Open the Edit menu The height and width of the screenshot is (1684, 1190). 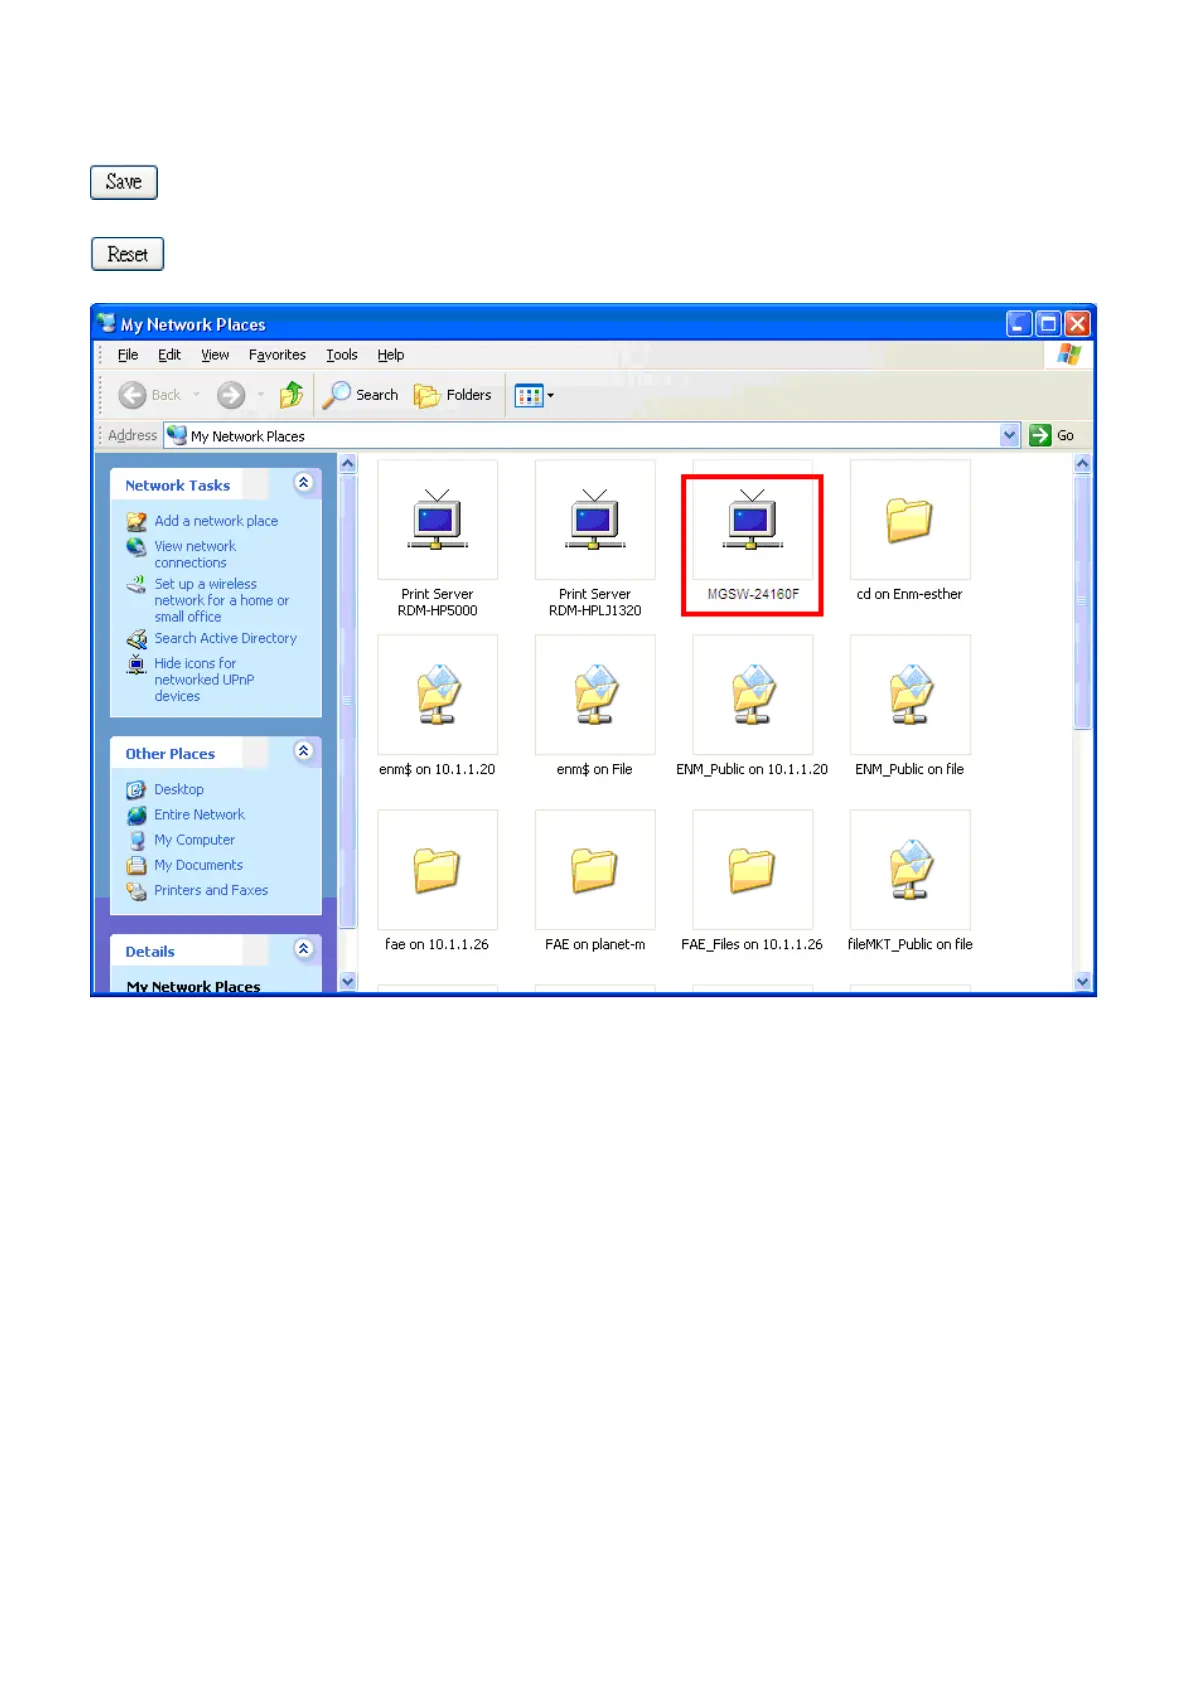tap(169, 355)
